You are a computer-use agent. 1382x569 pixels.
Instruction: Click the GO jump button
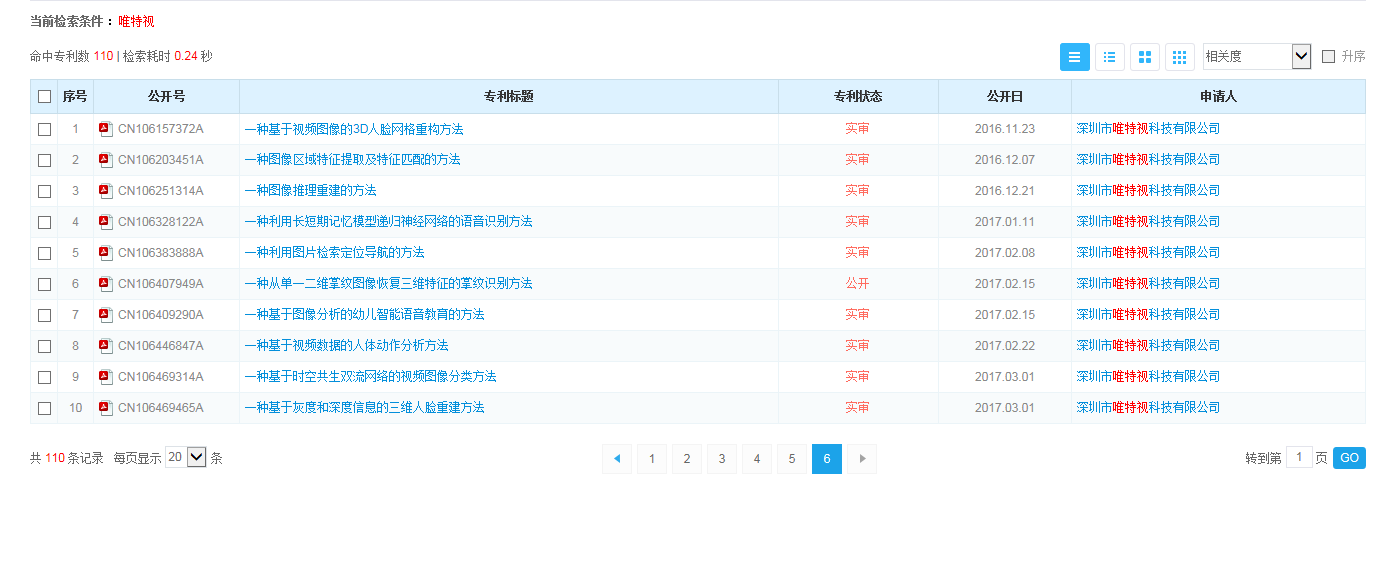(x=1349, y=458)
